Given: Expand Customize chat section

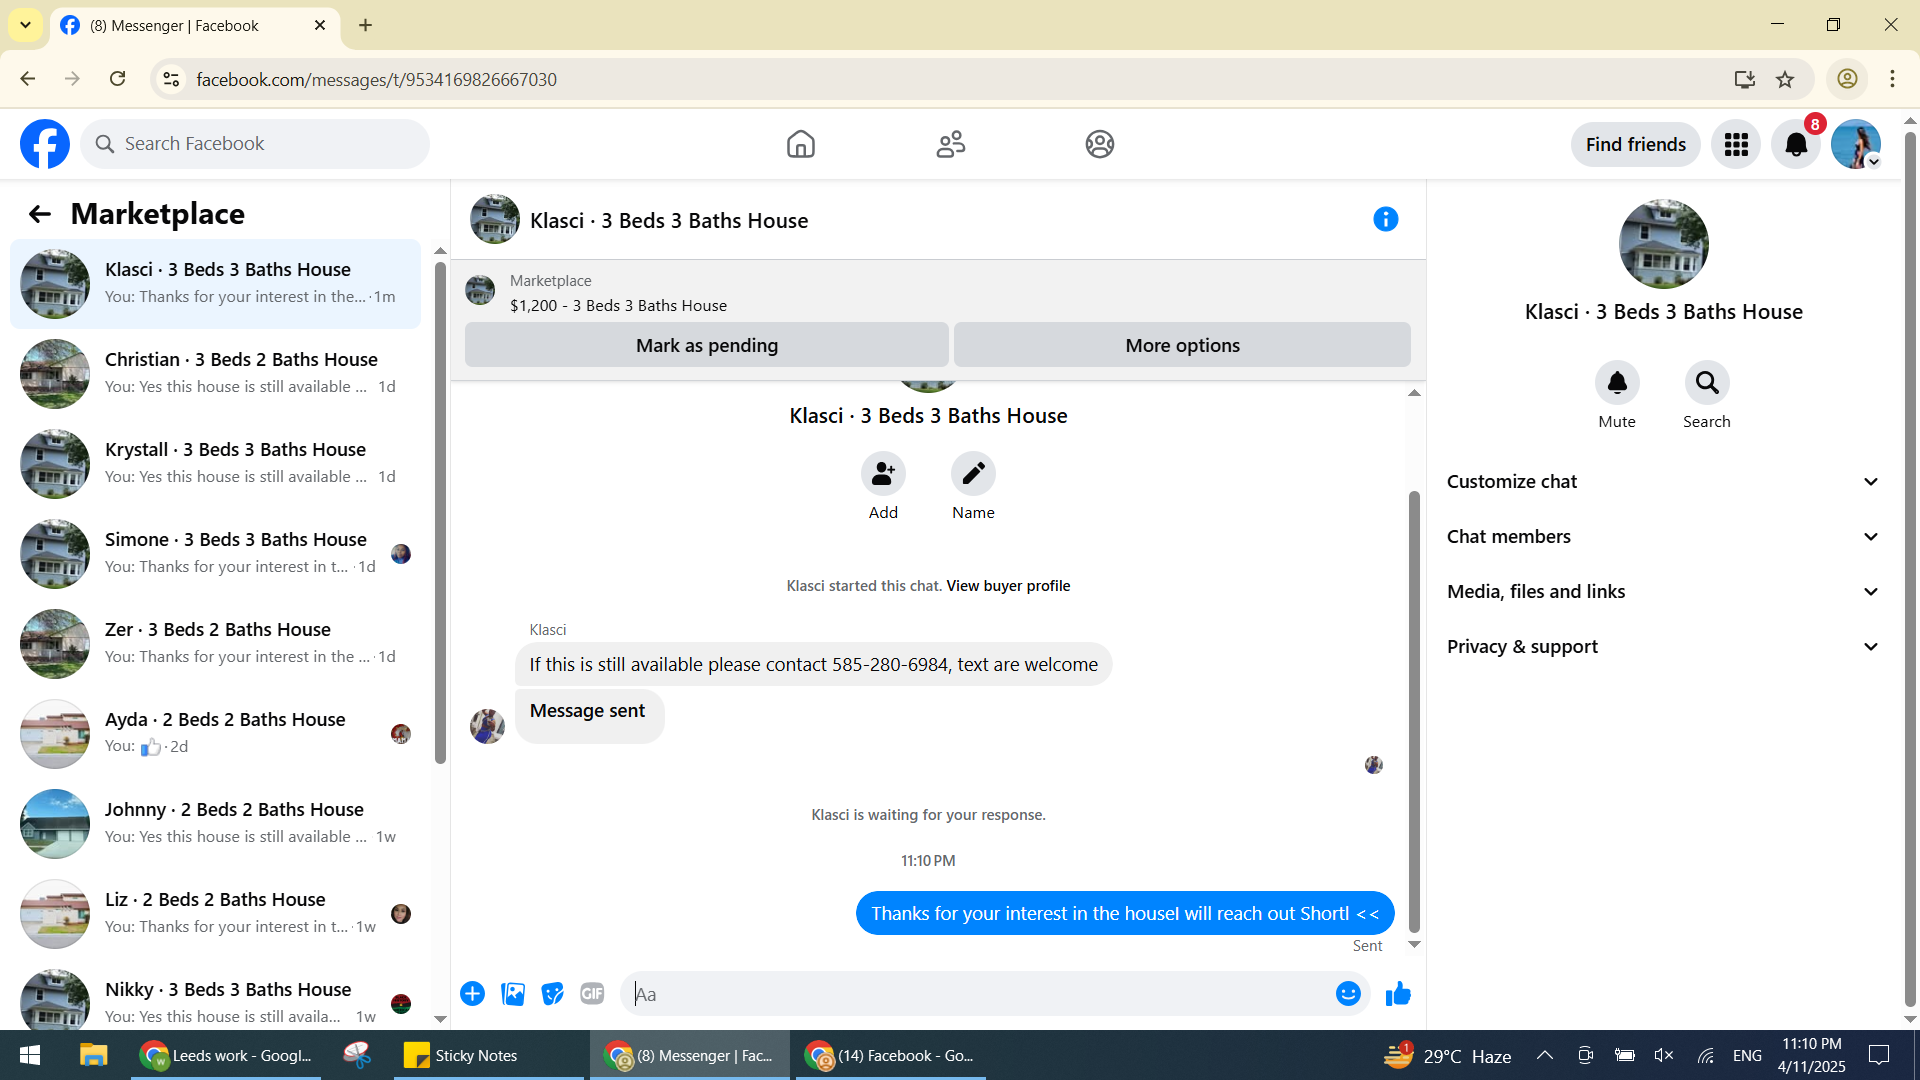Looking at the screenshot, I should coord(1663,482).
